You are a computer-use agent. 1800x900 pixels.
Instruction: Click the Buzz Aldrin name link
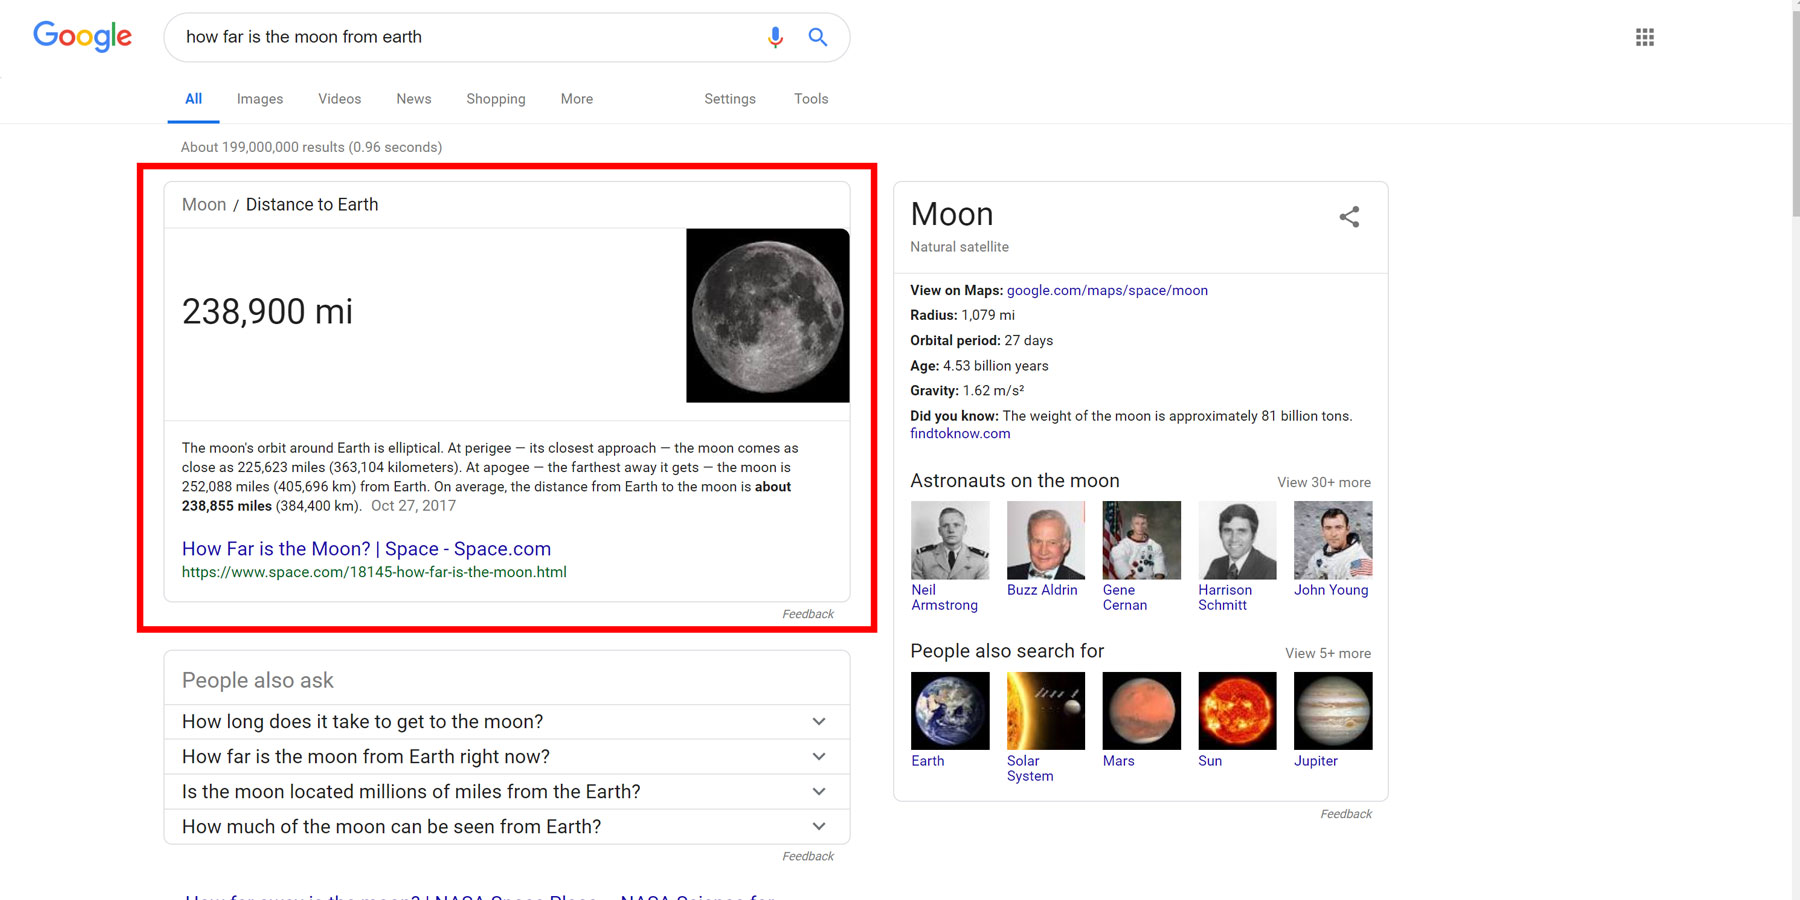coord(1042,590)
